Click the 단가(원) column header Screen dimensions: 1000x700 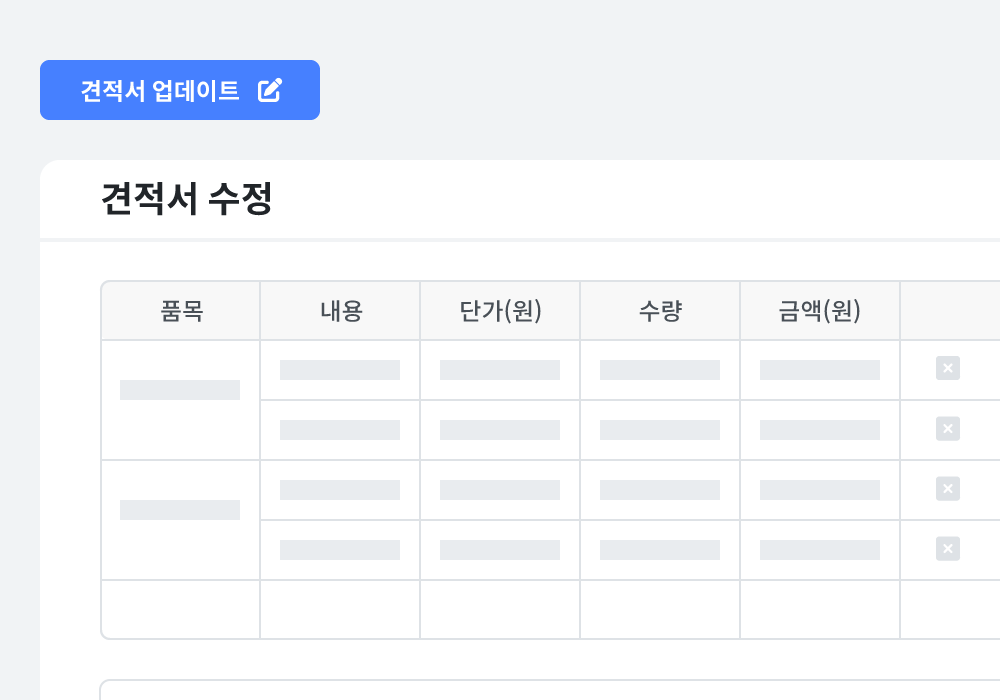pyautogui.click(x=500, y=311)
